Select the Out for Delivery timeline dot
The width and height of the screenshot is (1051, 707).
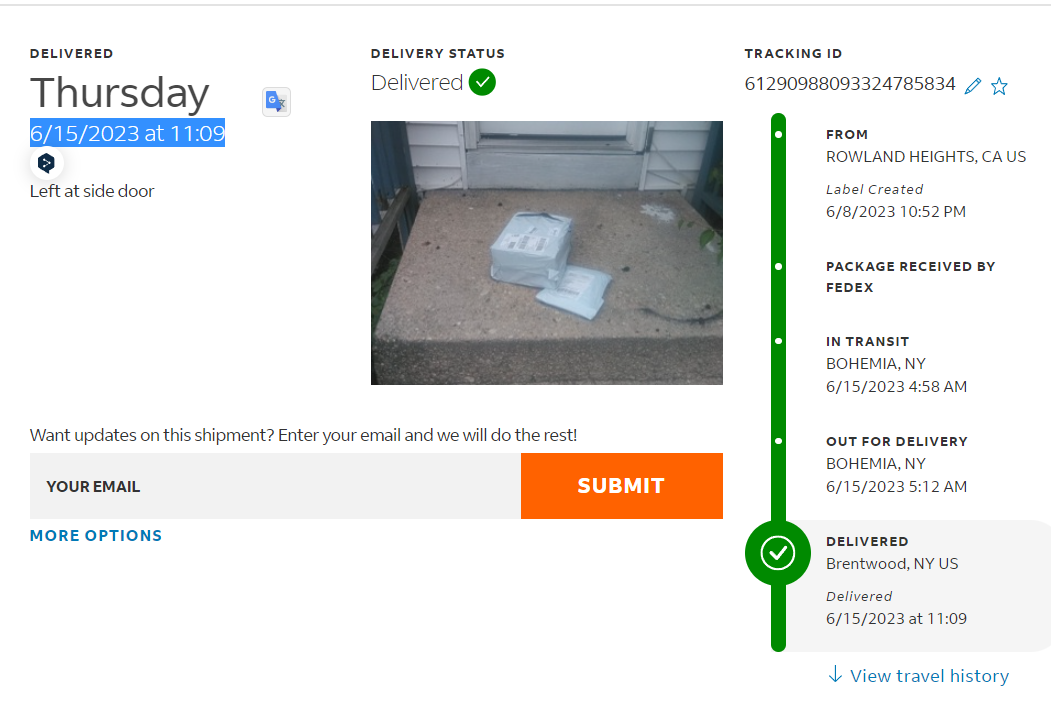(x=778, y=441)
